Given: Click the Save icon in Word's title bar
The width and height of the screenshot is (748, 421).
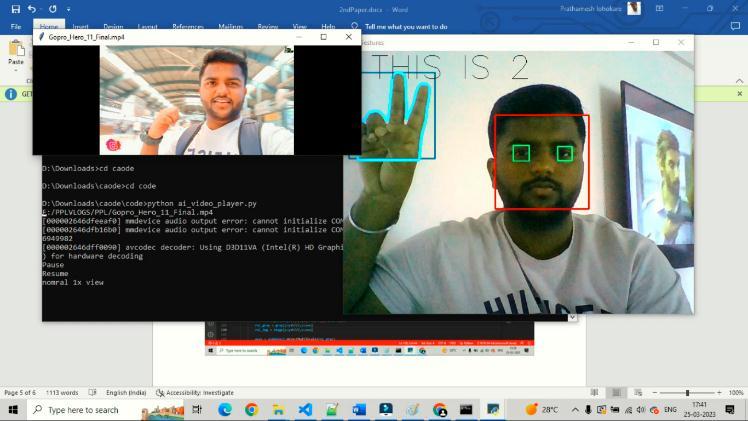Looking at the screenshot, I should 15,9.
